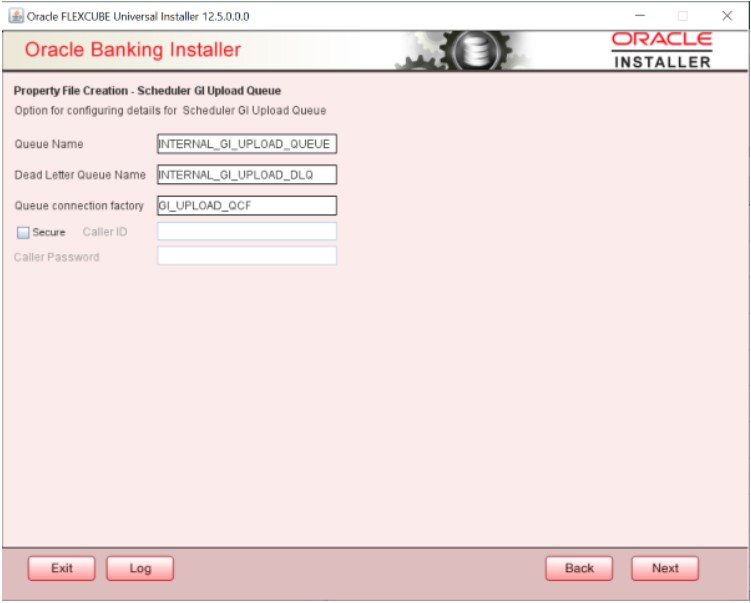
Task: Click the Maximize window button
Action: pos(683,16)
